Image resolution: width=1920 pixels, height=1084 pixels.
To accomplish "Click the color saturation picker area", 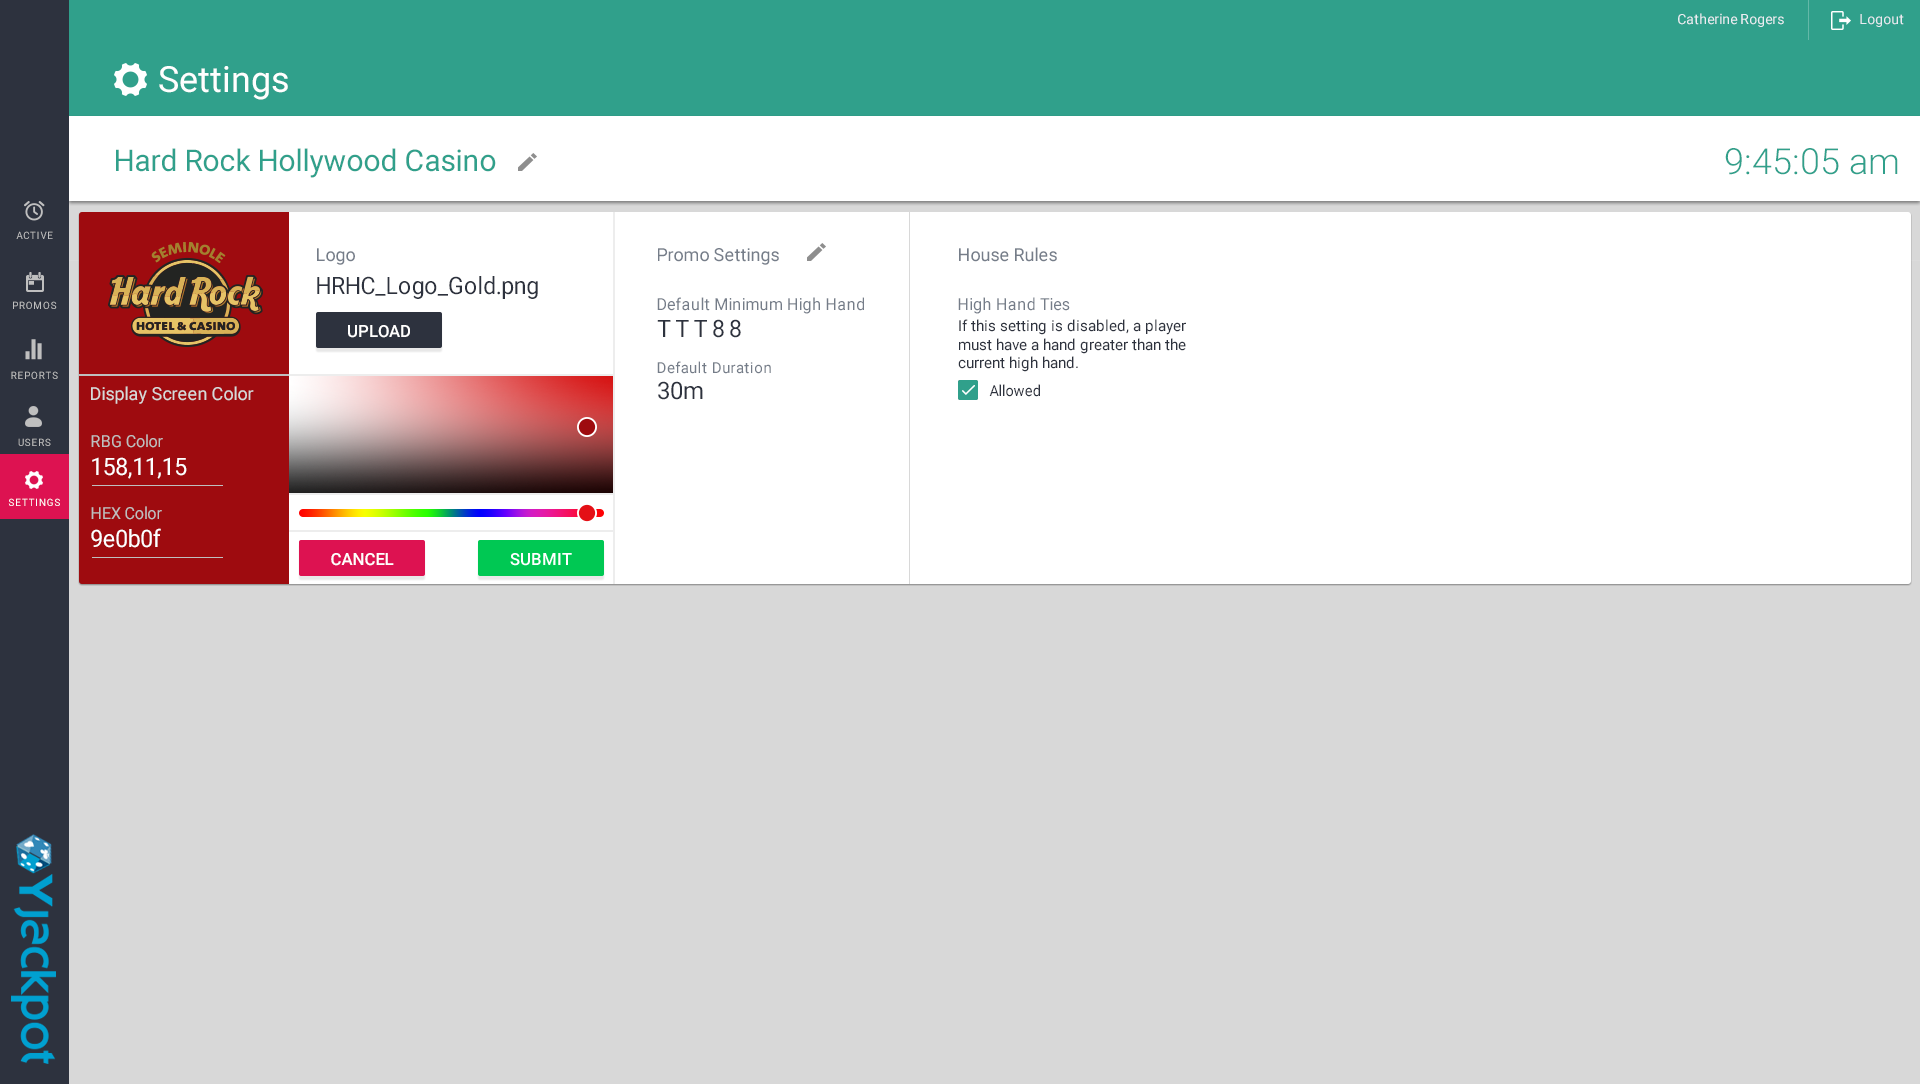I will (450, 434).
